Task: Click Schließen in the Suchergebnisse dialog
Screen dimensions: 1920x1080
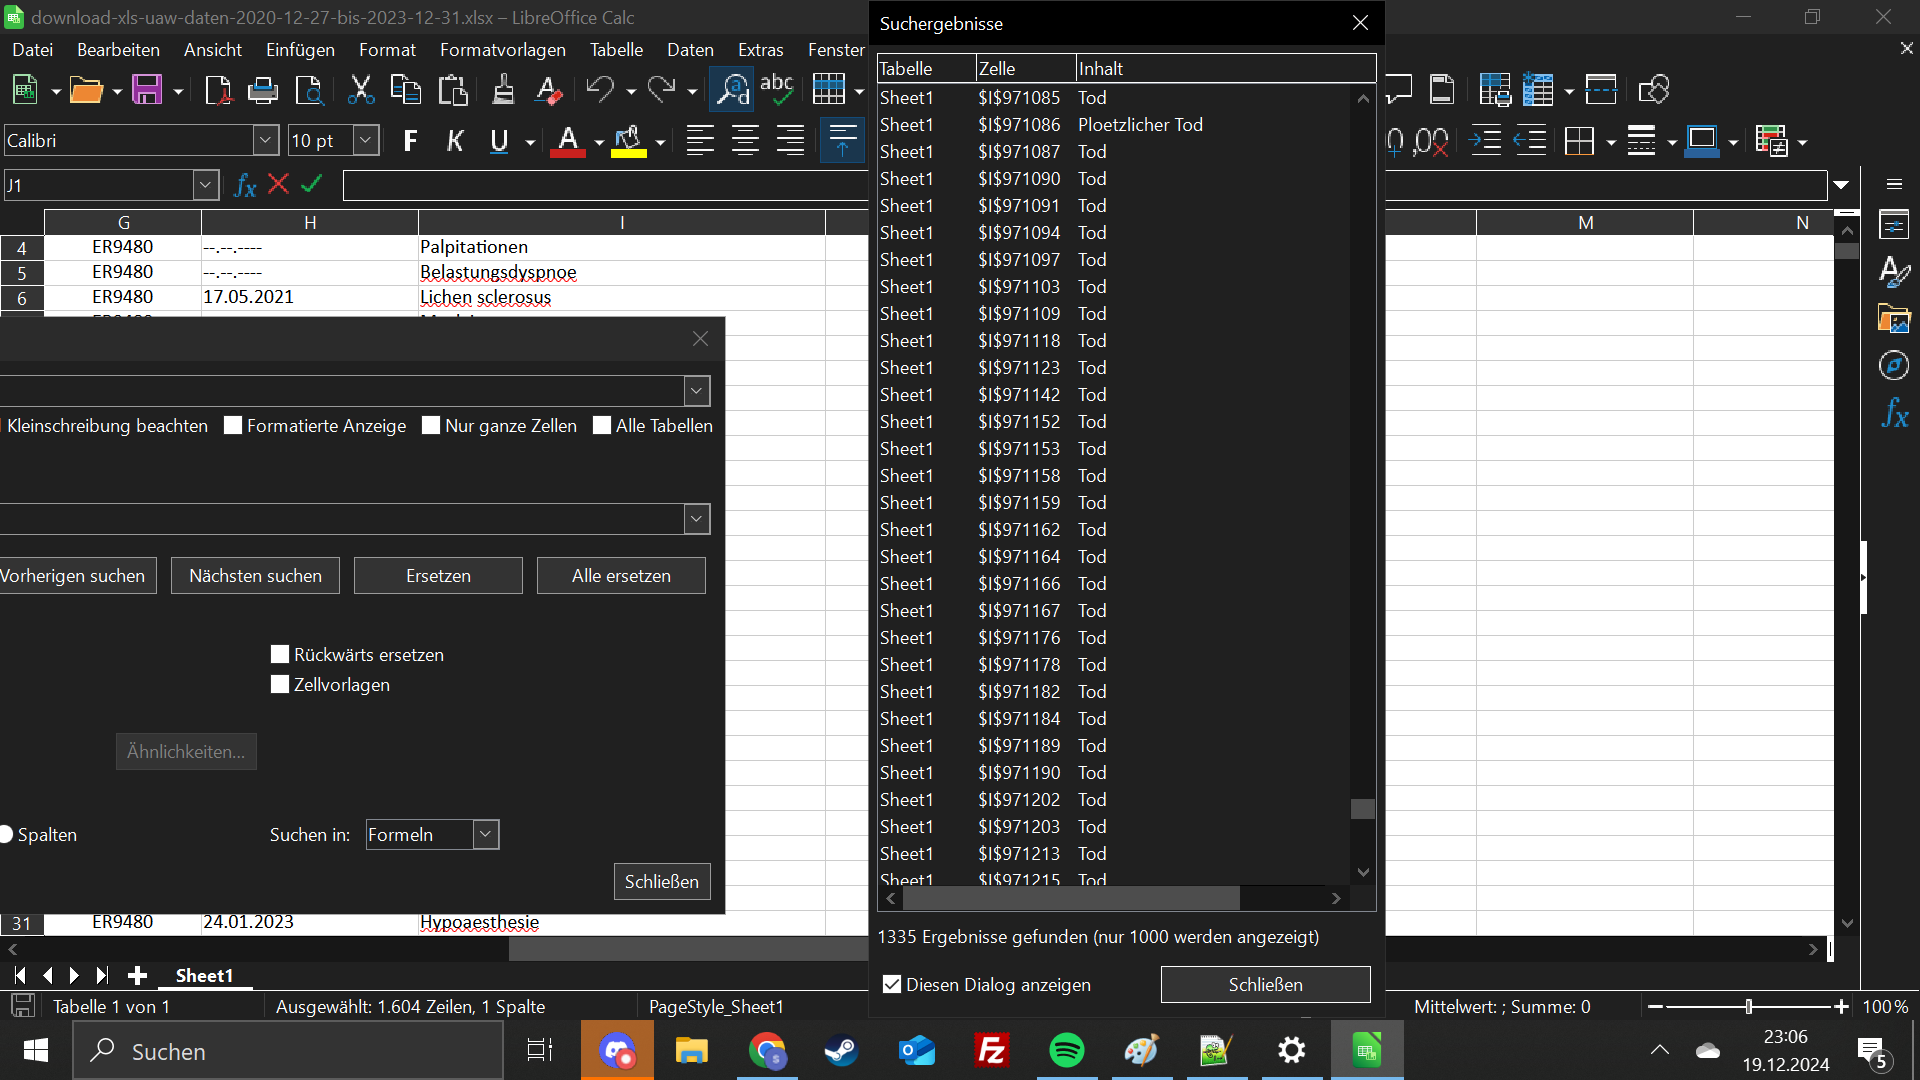Action: pyautogui.click(x=1265, y=985)
